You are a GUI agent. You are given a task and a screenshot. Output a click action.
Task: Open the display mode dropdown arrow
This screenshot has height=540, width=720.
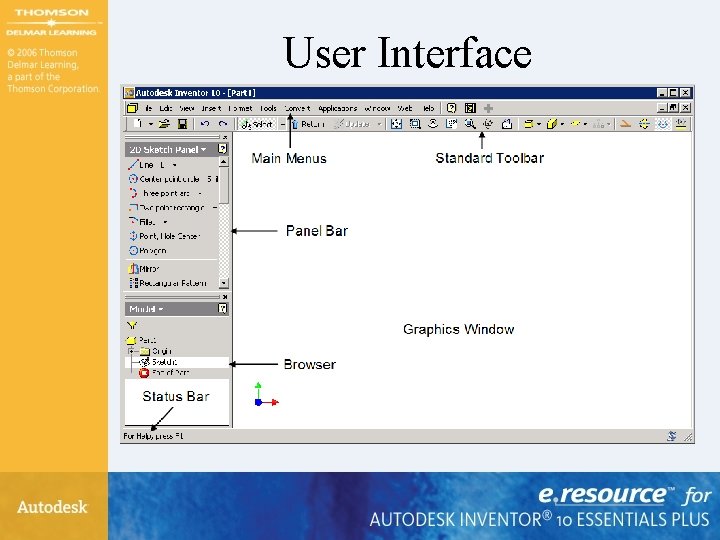[539, 124]
